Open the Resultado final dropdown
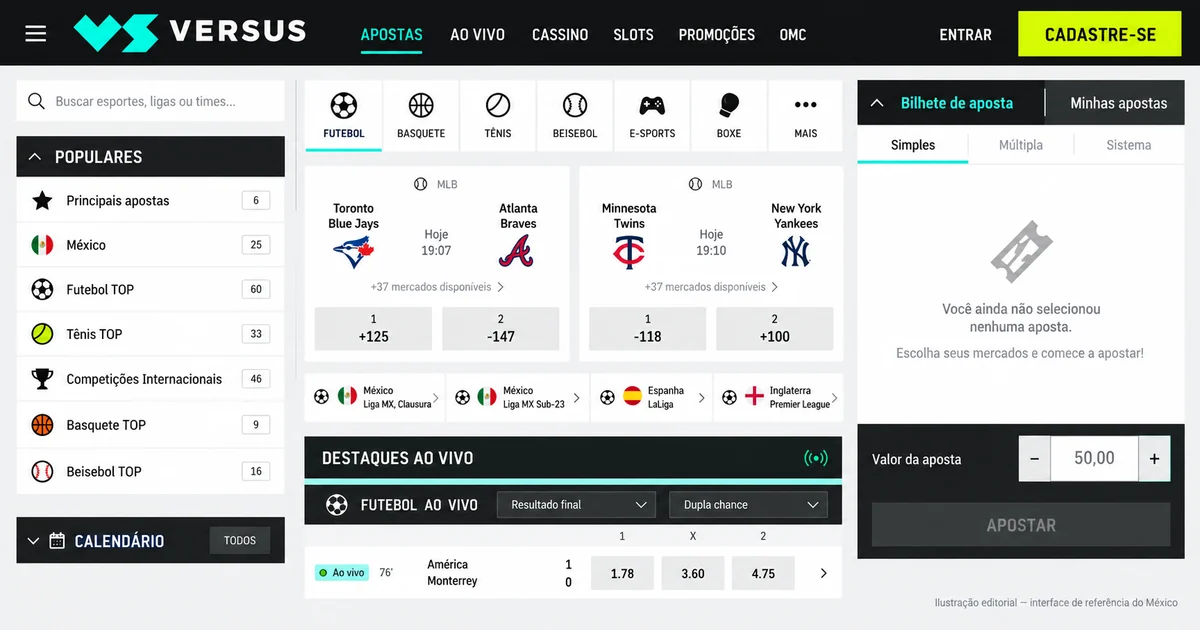This screenshot has height=630, width=1200. pos(576,505)
